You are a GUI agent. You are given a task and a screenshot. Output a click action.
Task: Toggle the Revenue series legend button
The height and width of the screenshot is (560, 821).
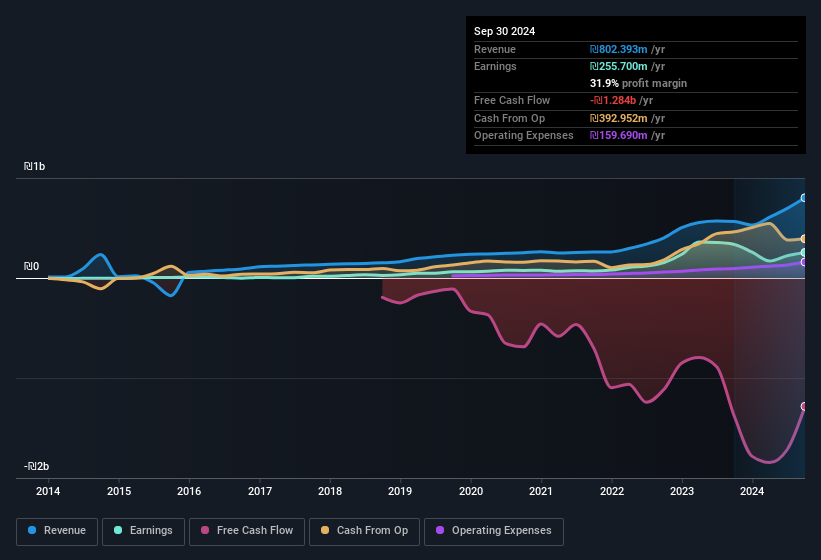click(x=57, y=531)
